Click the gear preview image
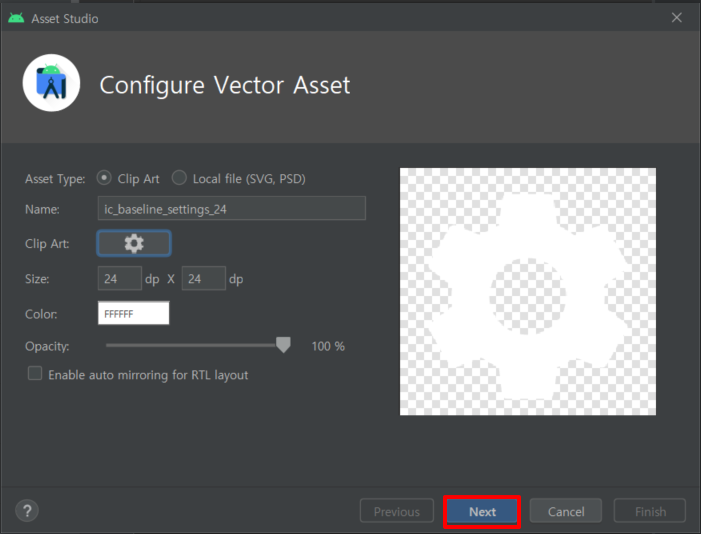 click(528, 292)
